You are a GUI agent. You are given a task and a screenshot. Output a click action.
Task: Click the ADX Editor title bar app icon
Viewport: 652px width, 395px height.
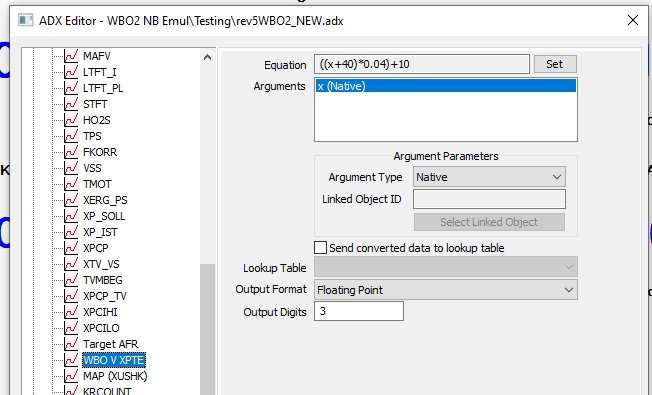[25, 20]
